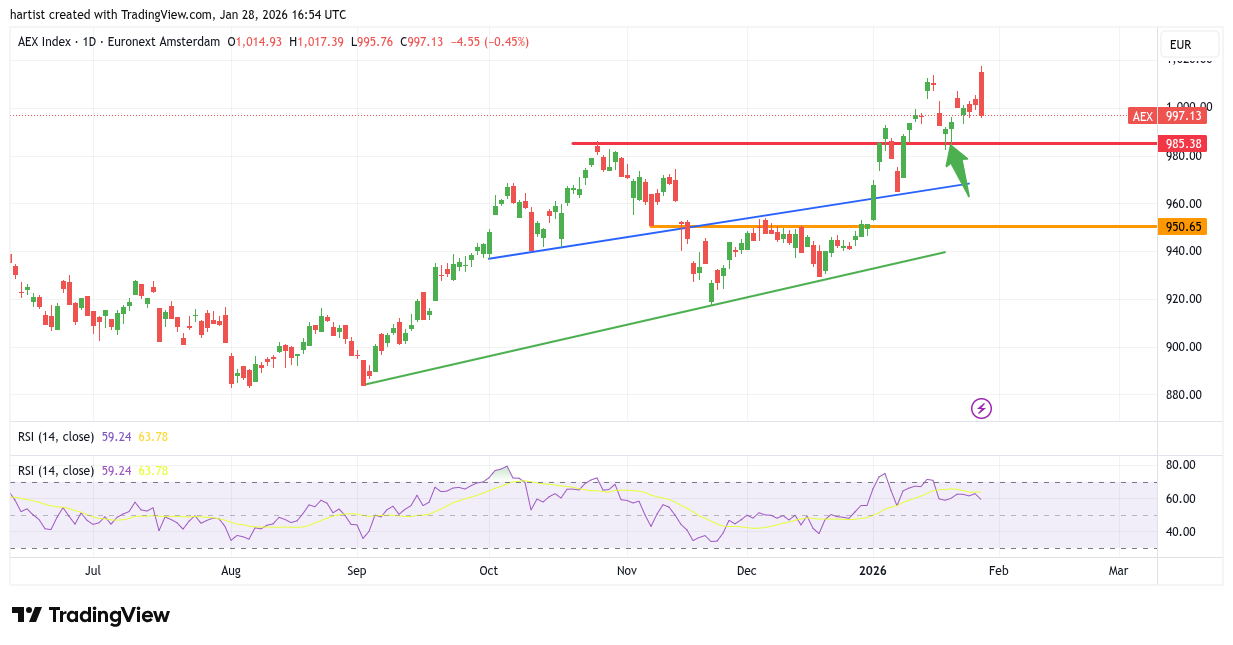Screen dimensions: 1233x645
Task: Open the upper RSI (14, close) indicator legend
Action: click(x=56, y=437)
